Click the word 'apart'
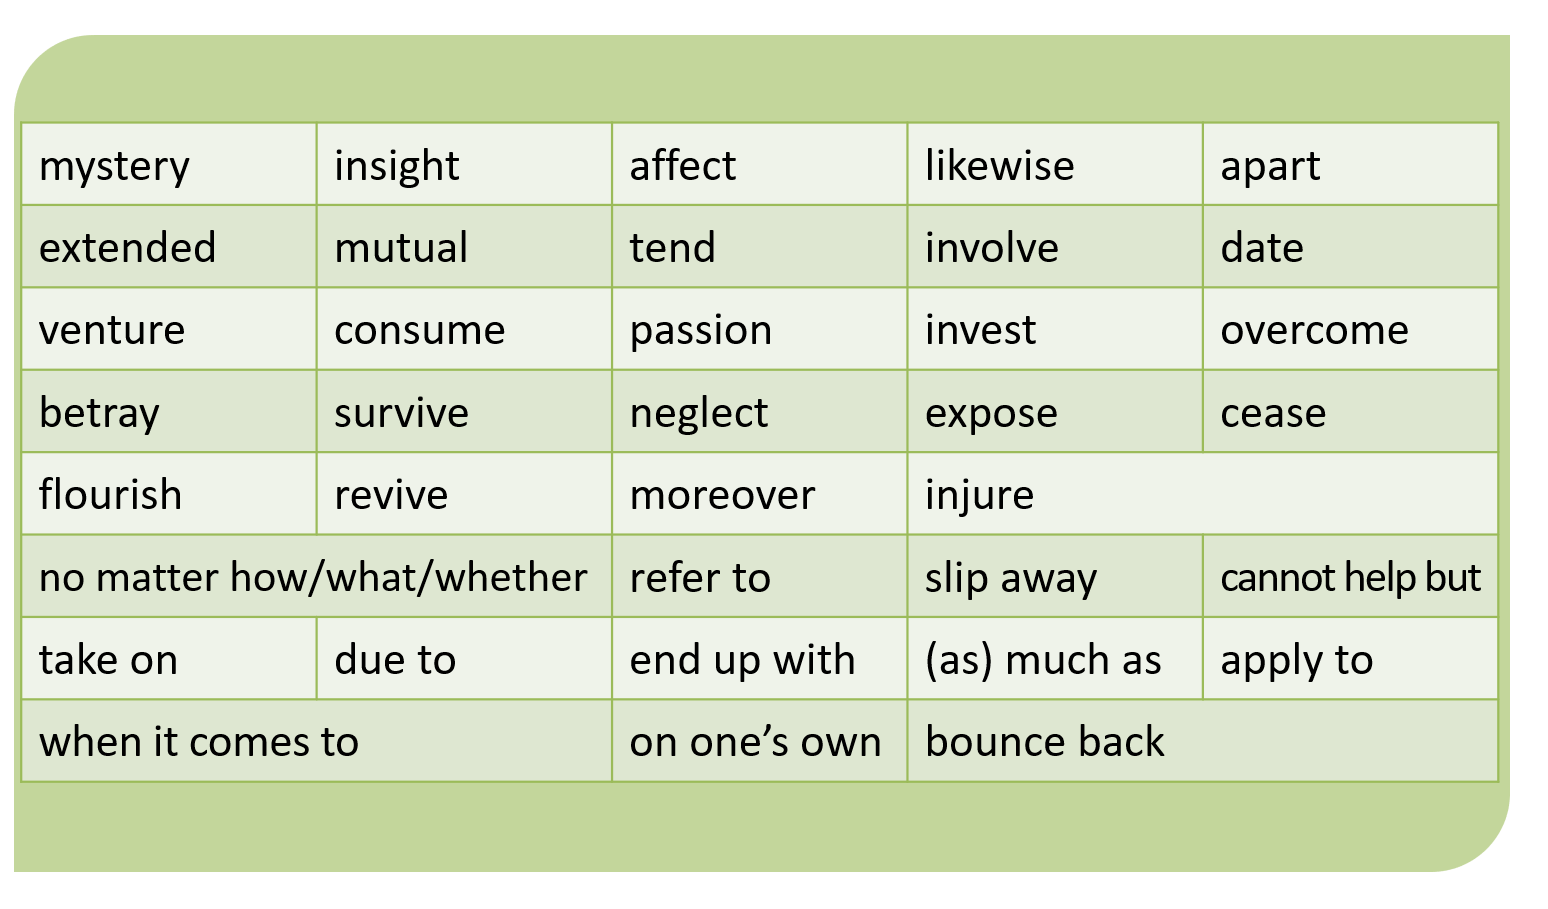Screen dimensions: 1548x909 1270,166
